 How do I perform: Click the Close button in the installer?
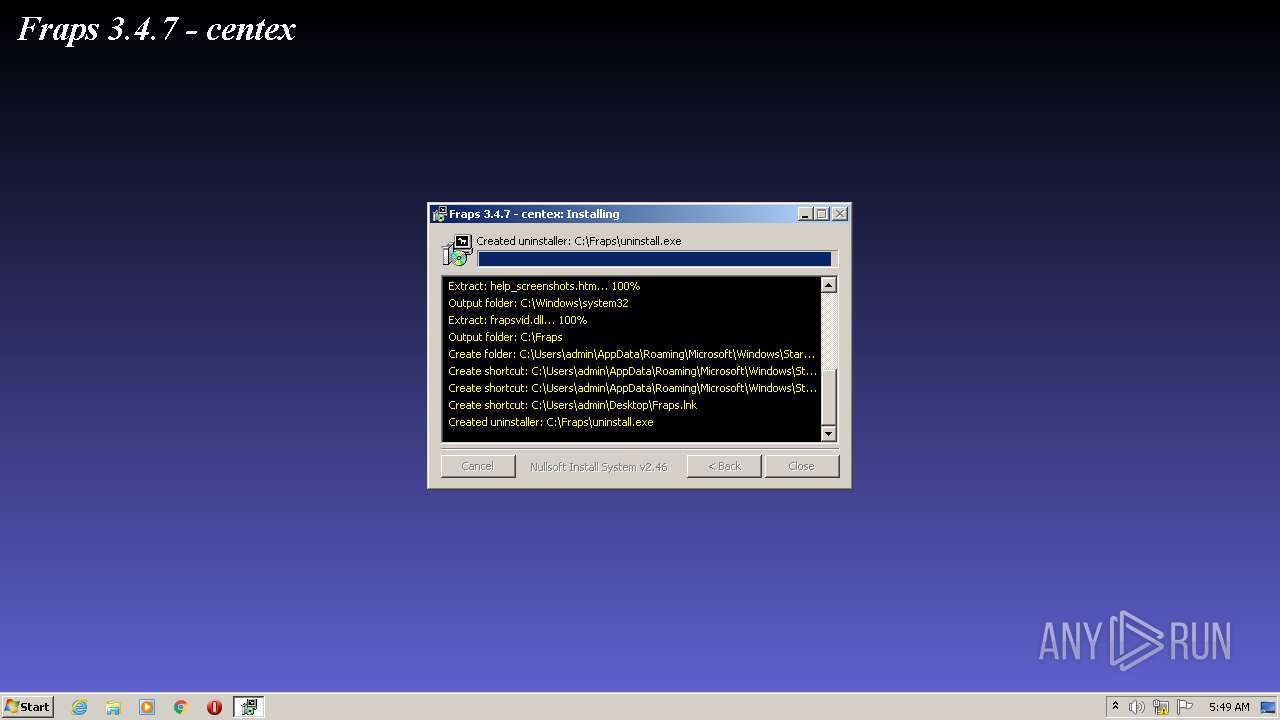[802, 466]
